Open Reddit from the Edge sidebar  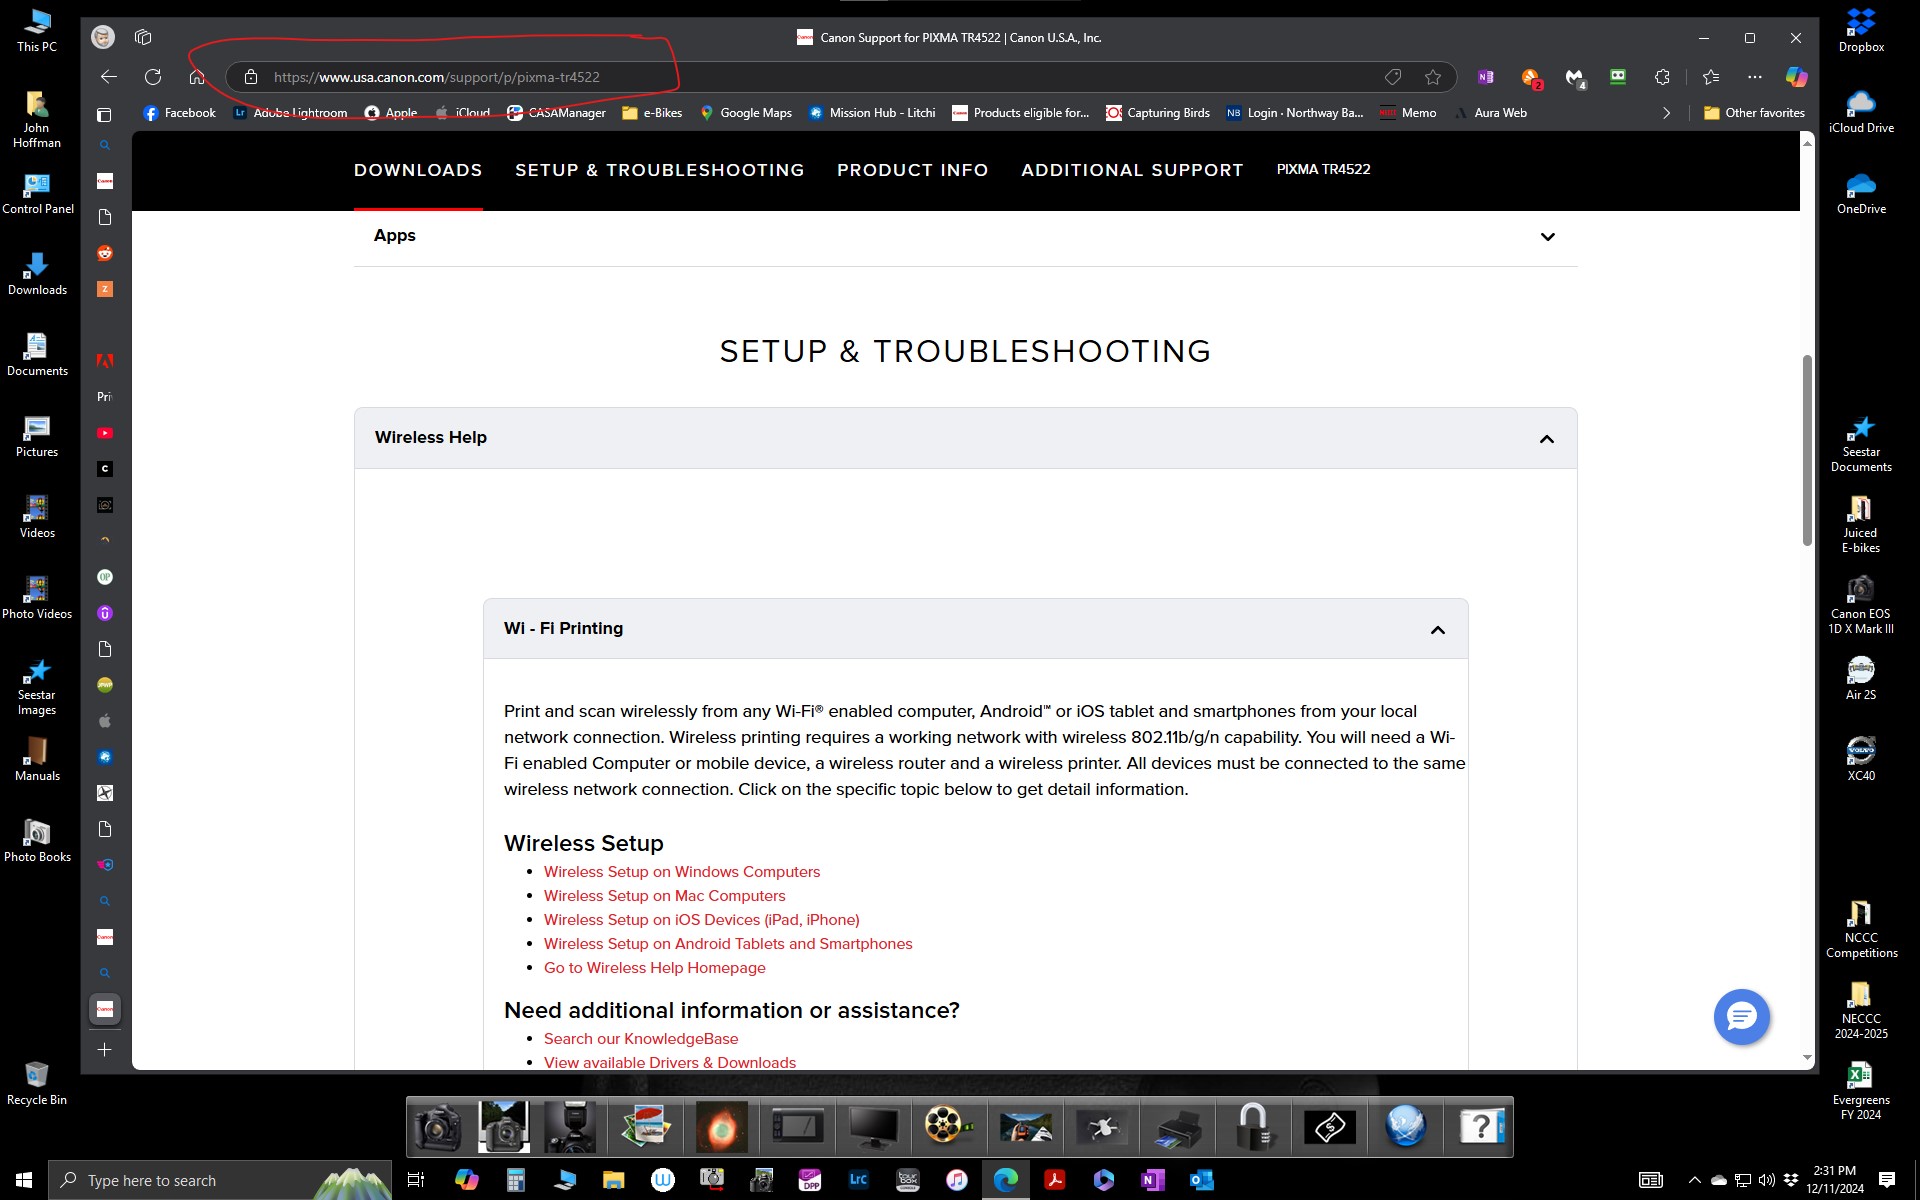pos(105,253)
